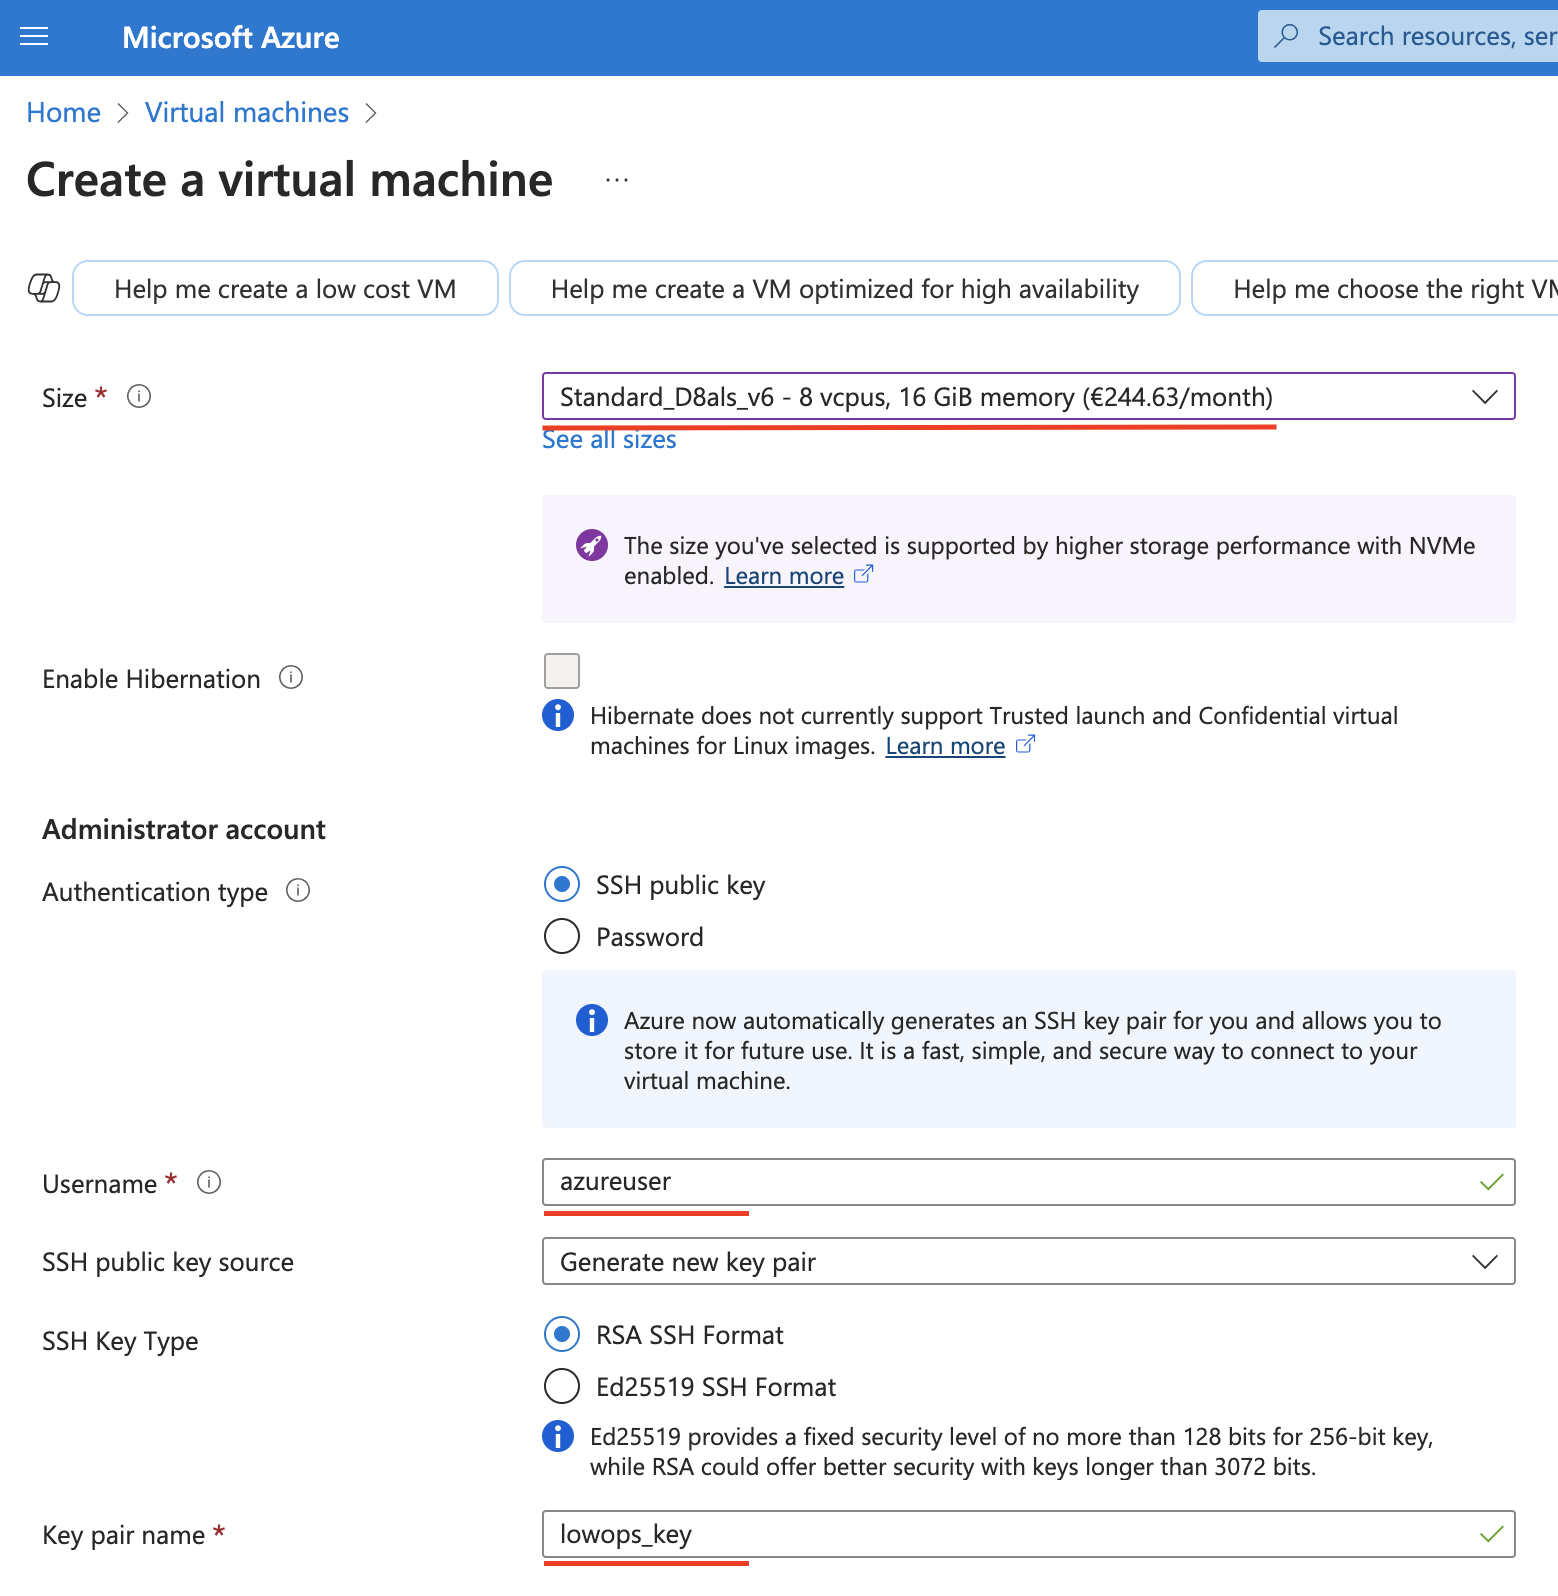Viewport: 1558px width, 1596px height.
Task: Click Help me create a low cost VM
Action: coord(285,288)
